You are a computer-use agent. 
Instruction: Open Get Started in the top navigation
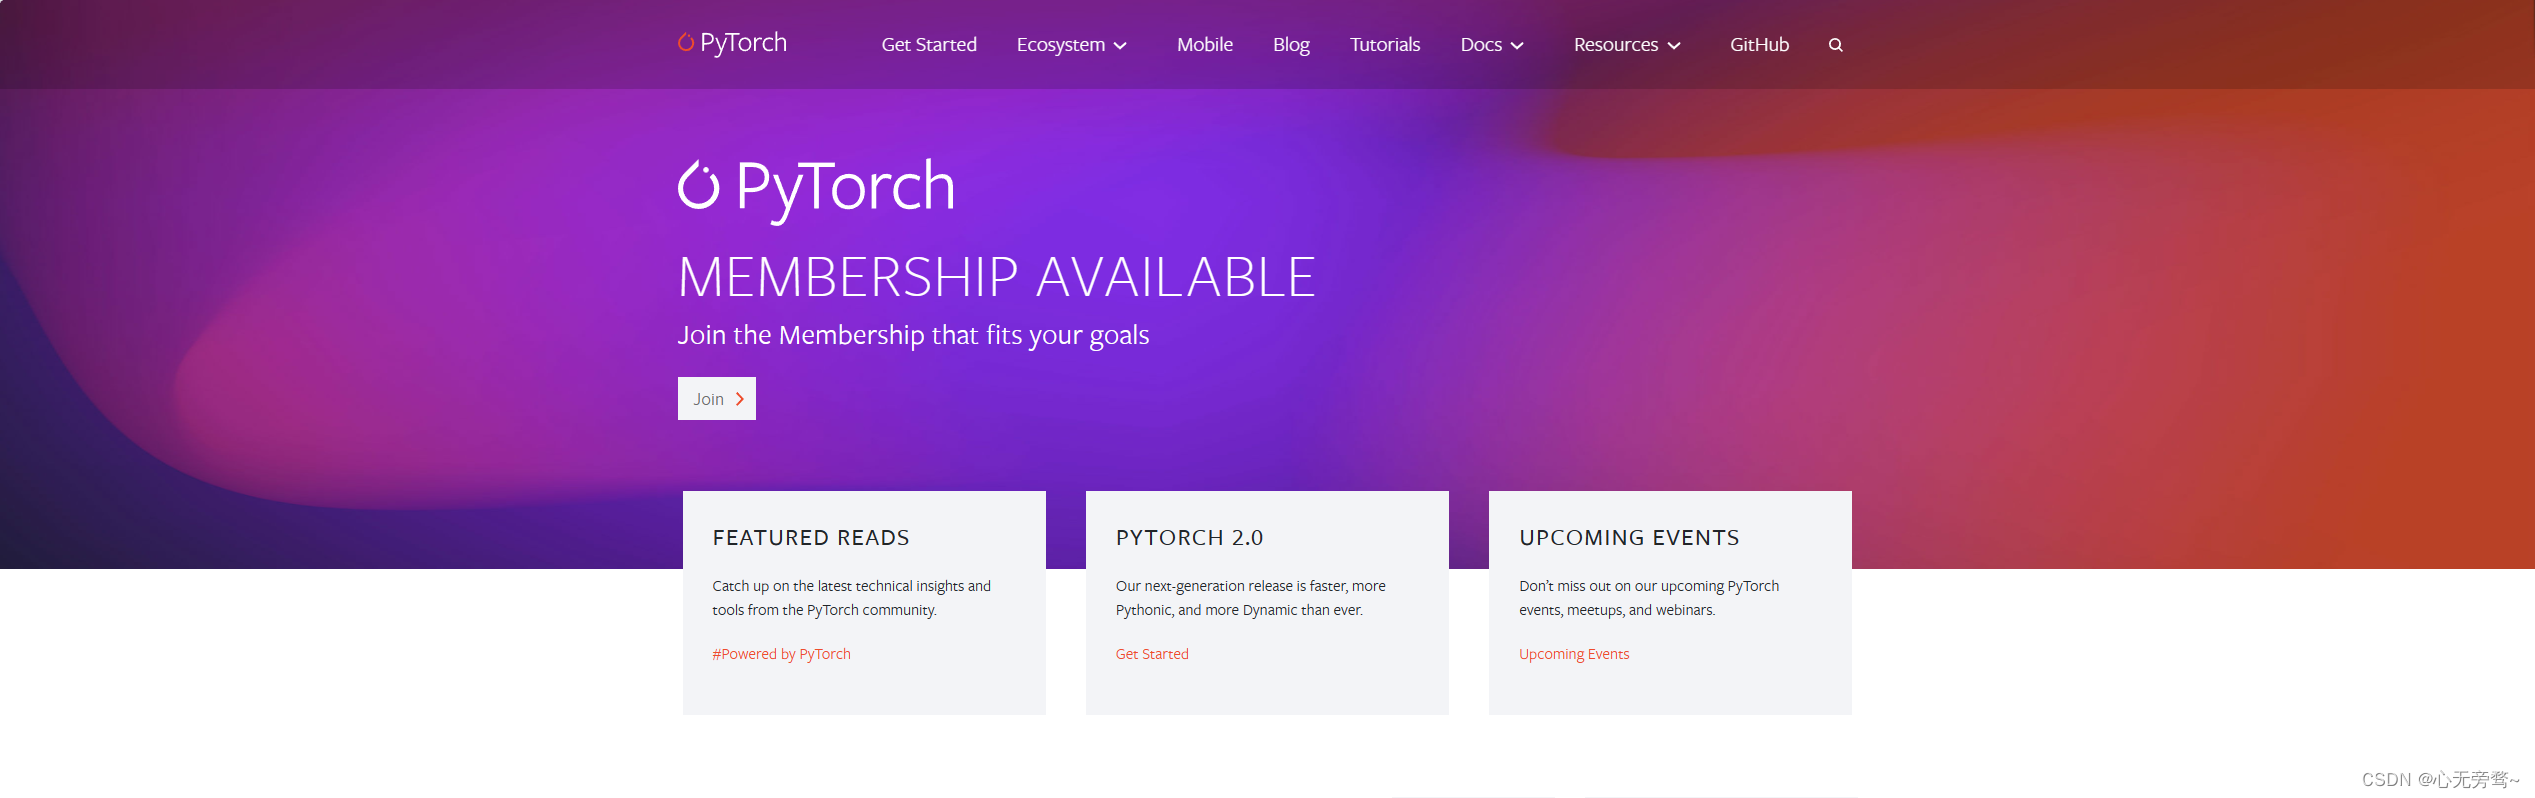(x=929, y=45)
